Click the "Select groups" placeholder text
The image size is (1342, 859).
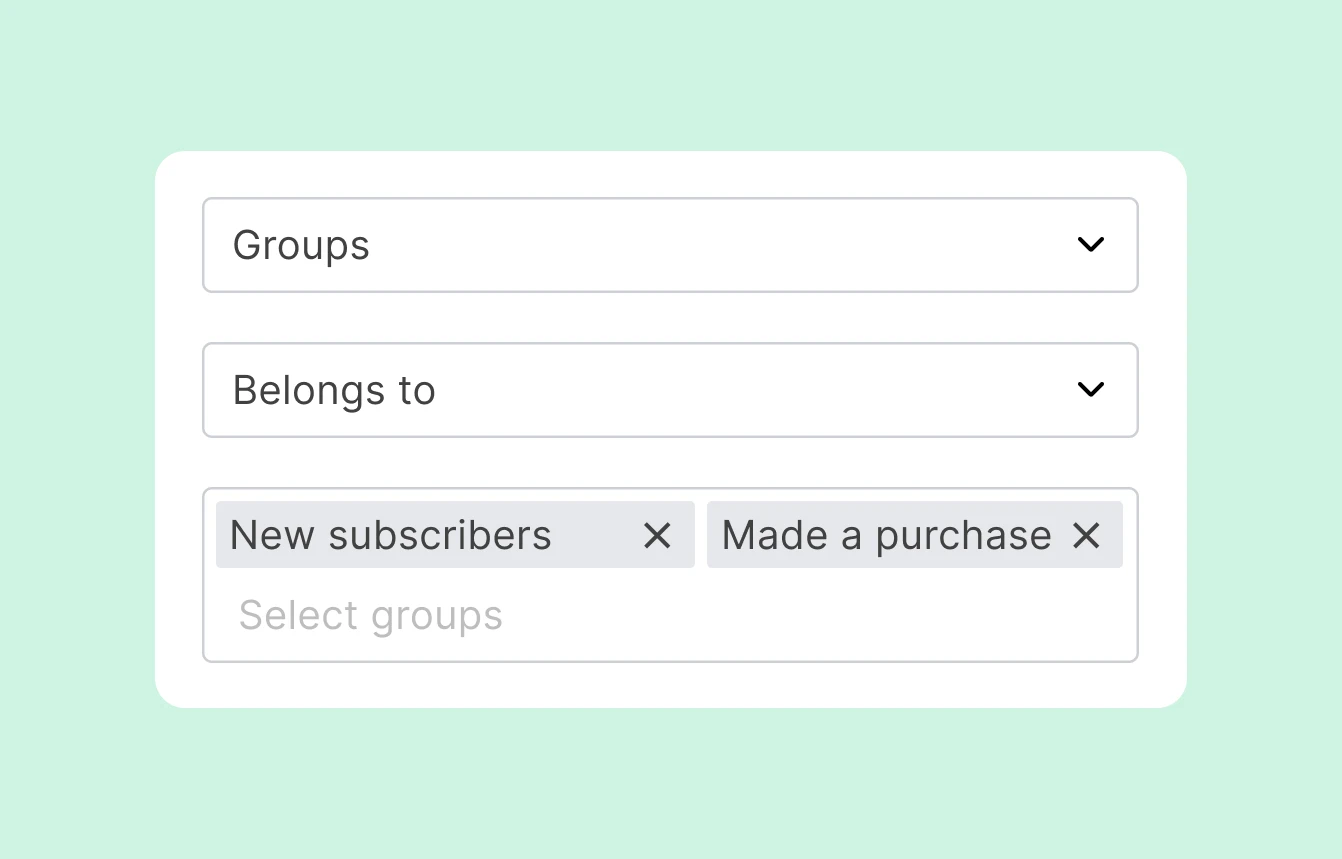(x=370, y=616)
